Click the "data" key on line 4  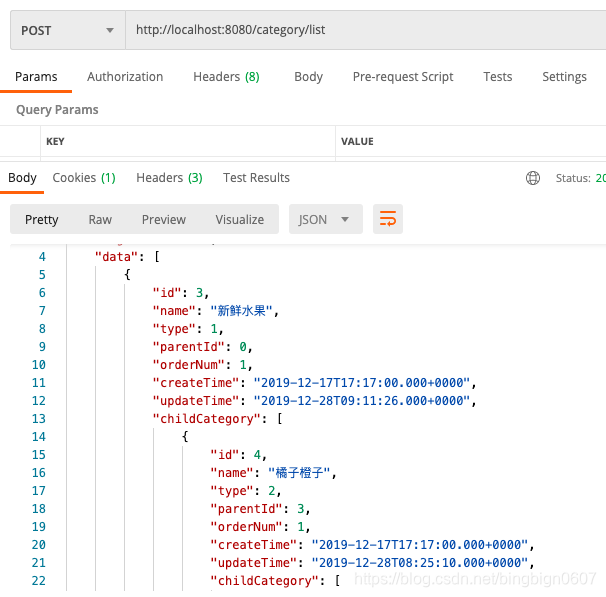click(x=116, y=257)
